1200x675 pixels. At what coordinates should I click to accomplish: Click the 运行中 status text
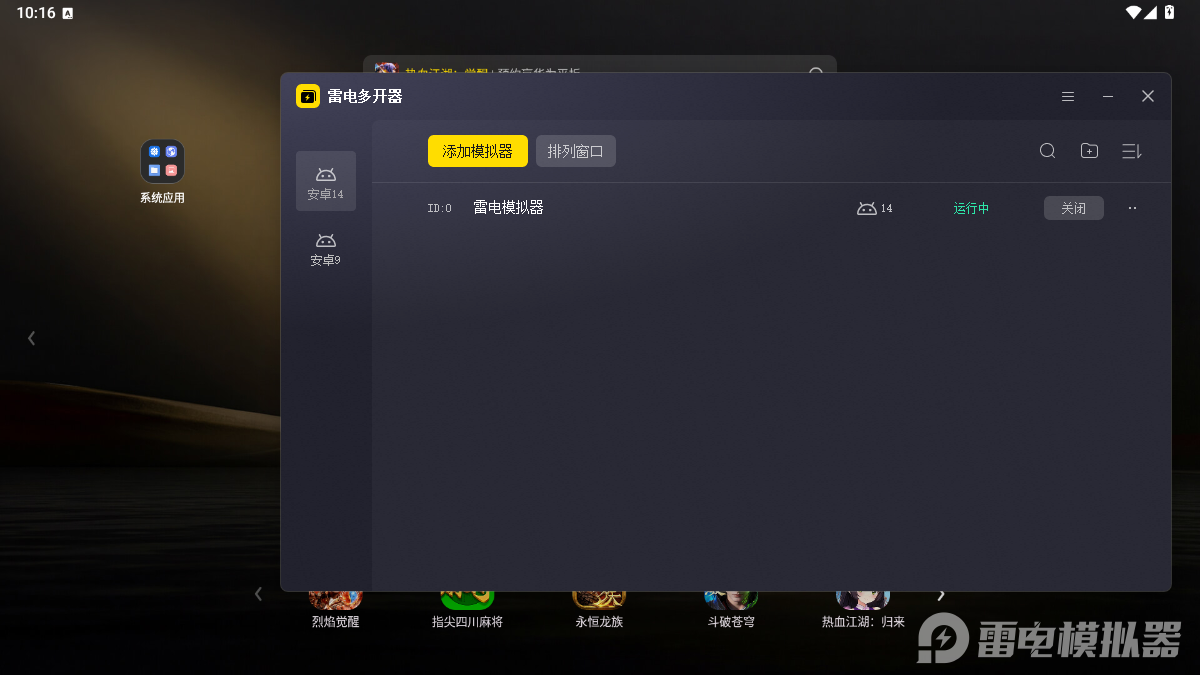point(971,208)
